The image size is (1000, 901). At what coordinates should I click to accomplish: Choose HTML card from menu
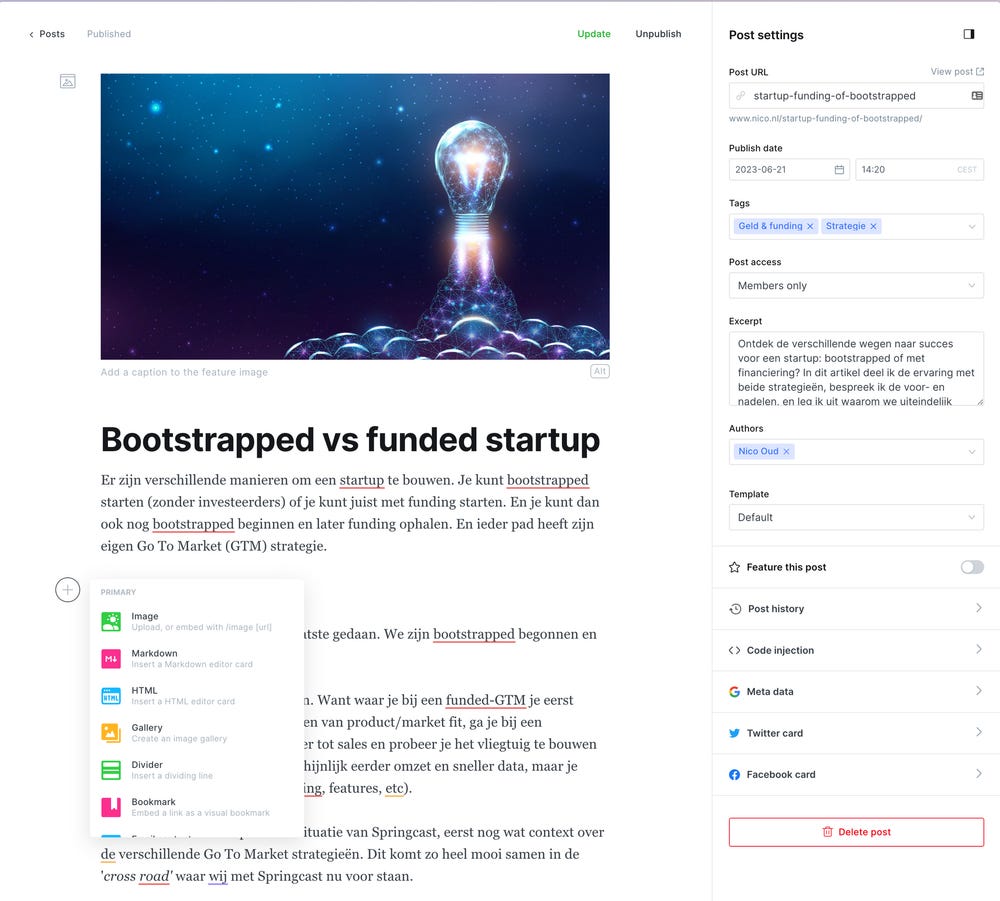pos(197,695)
